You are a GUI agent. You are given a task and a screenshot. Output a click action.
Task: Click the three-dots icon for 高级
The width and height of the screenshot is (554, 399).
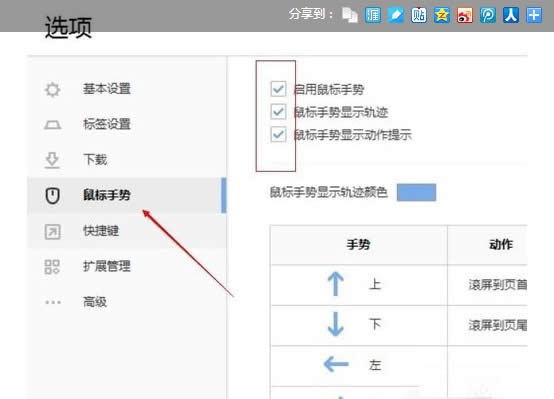[53, 302]
